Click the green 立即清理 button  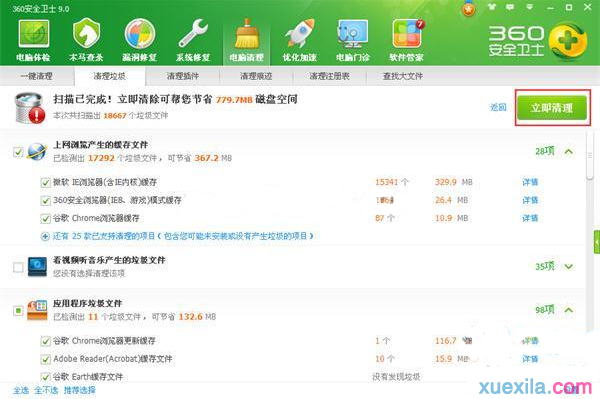coord(552,108)
